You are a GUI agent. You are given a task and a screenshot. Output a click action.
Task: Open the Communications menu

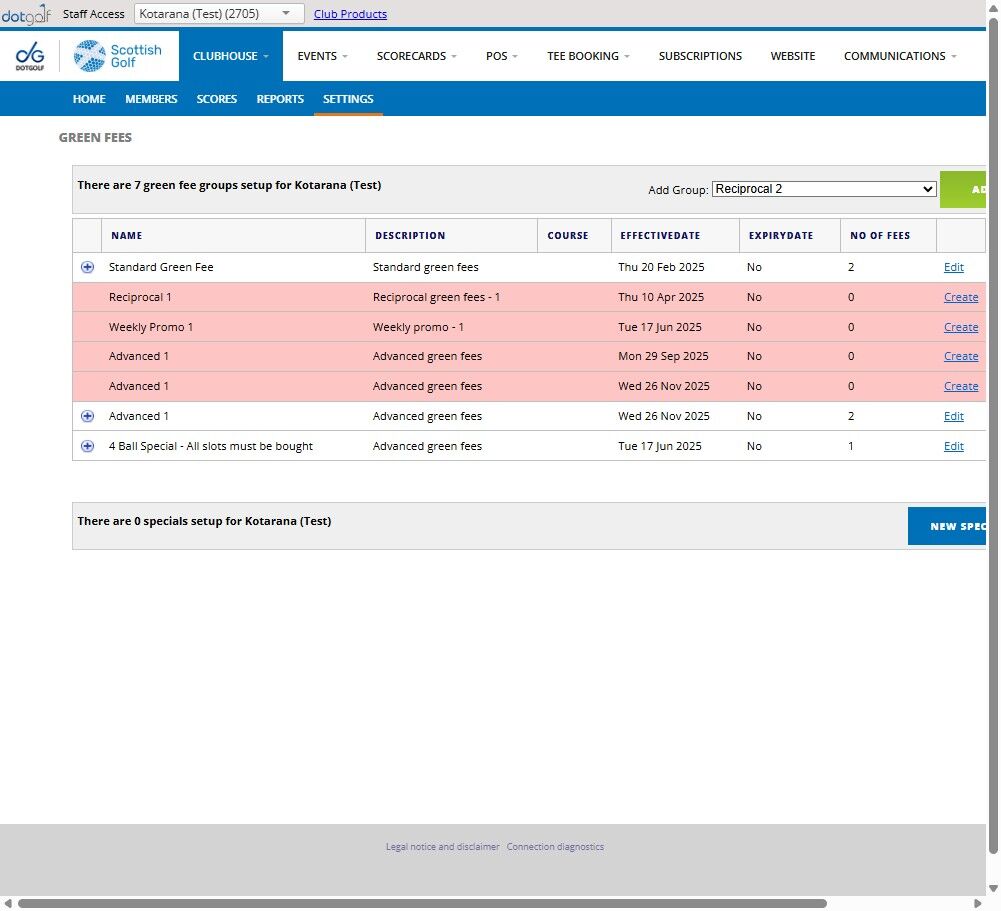pyautogui.click(x=899, y=56)
